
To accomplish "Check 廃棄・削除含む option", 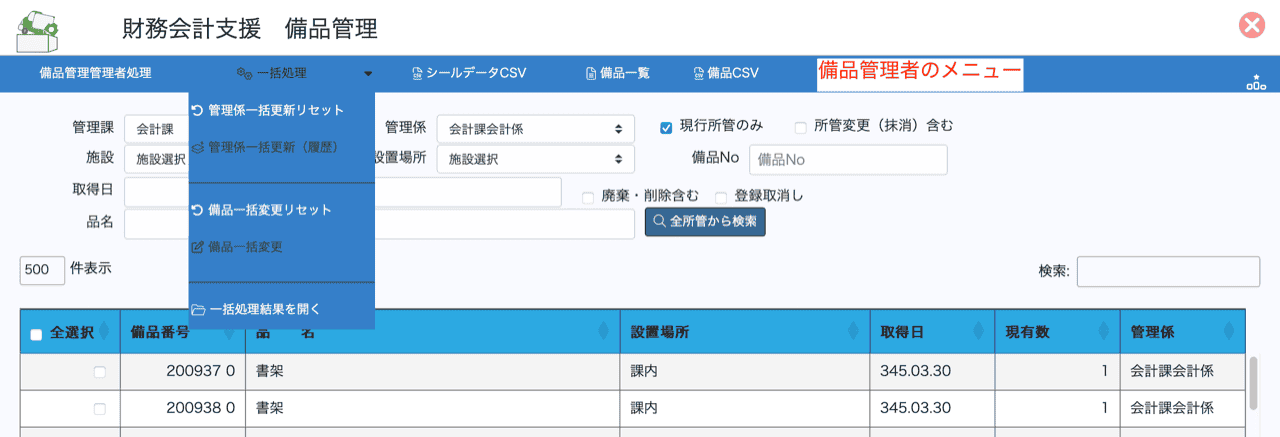I will tap(588, 197).
